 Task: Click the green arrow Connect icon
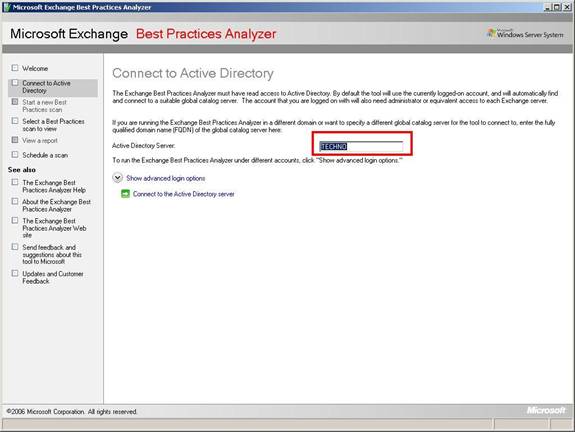pyautogui.click(x=125, y=194)
